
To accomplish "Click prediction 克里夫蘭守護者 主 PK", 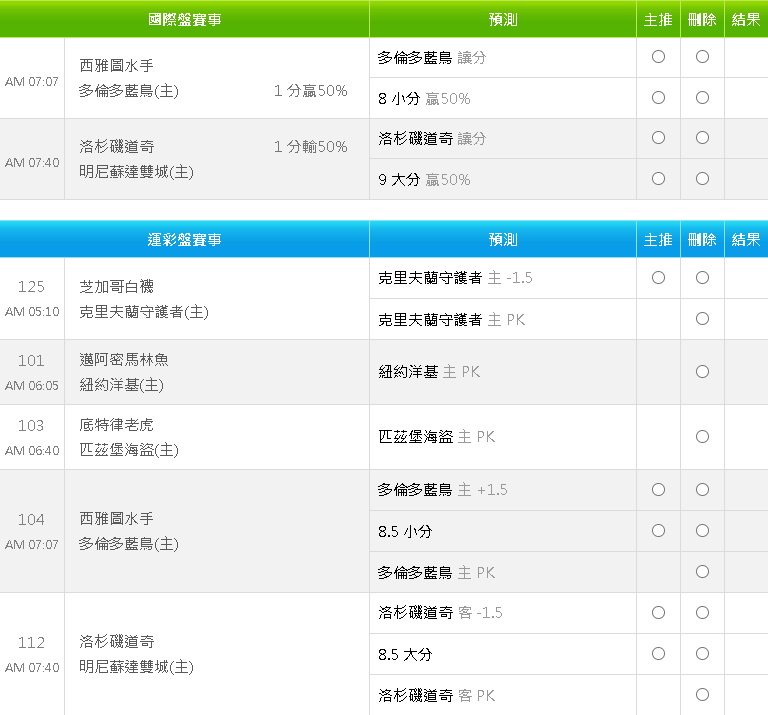I will tap(452, 320).
